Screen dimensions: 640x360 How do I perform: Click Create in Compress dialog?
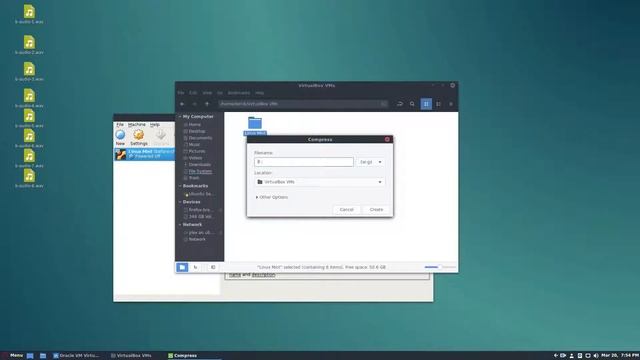[x=376, y=209]
